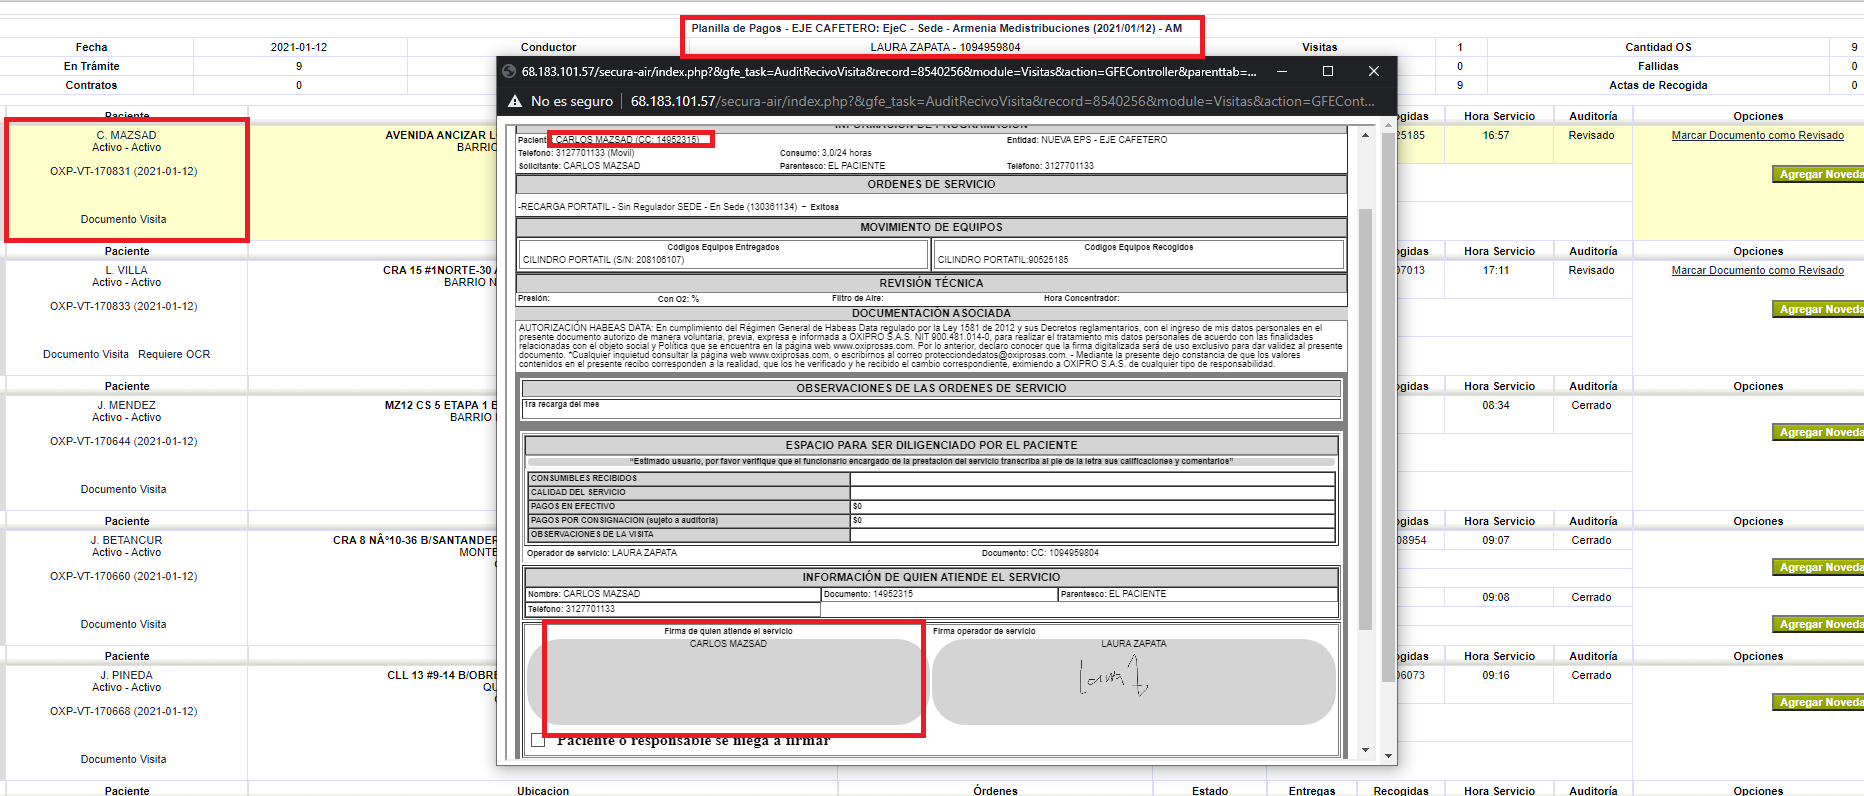Viewport: 1864px width, 796px height.
Task: Open Documento Visita for C. MAZSAD
Action: click(x=124, y=219)
